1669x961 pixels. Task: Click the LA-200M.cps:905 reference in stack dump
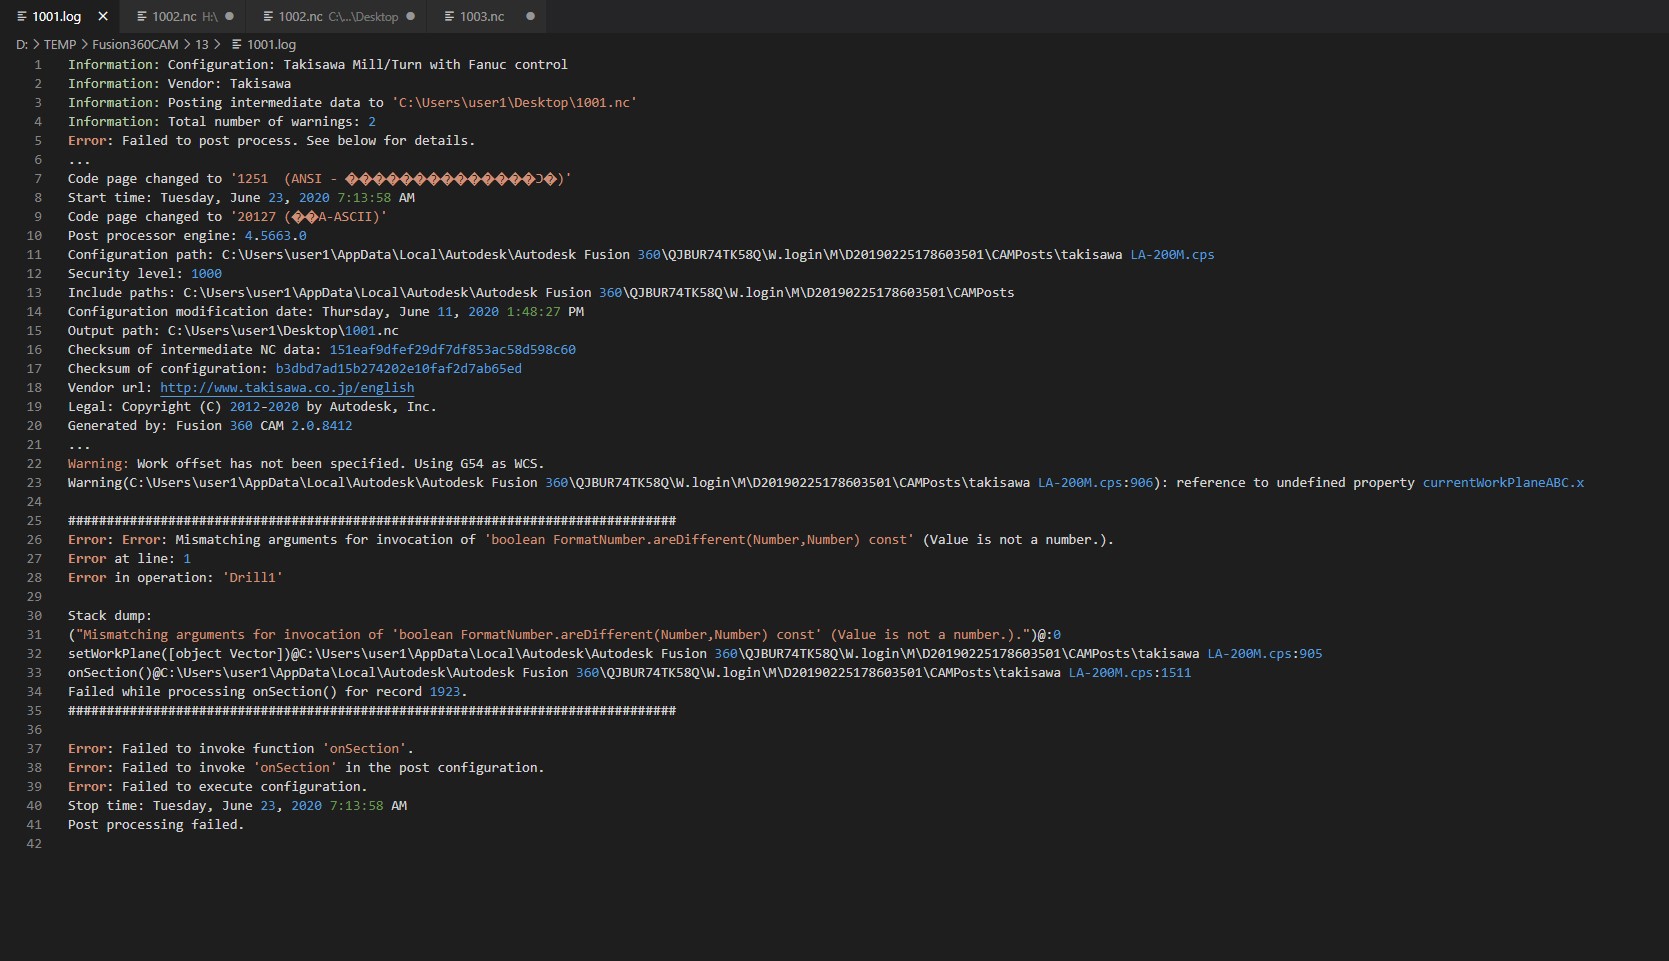point(1264,653)
